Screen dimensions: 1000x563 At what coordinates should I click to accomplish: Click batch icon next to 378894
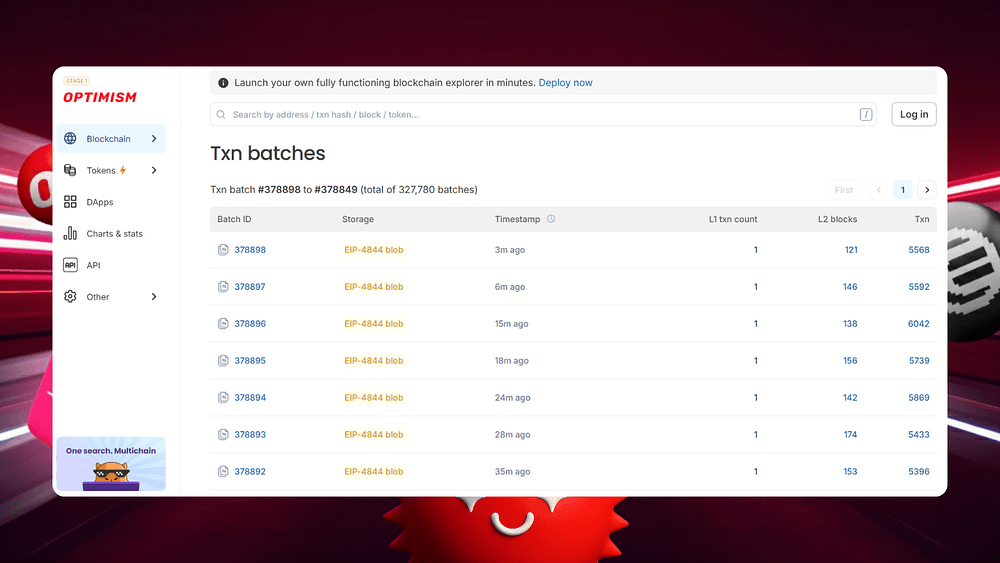(x=223, y=398)
